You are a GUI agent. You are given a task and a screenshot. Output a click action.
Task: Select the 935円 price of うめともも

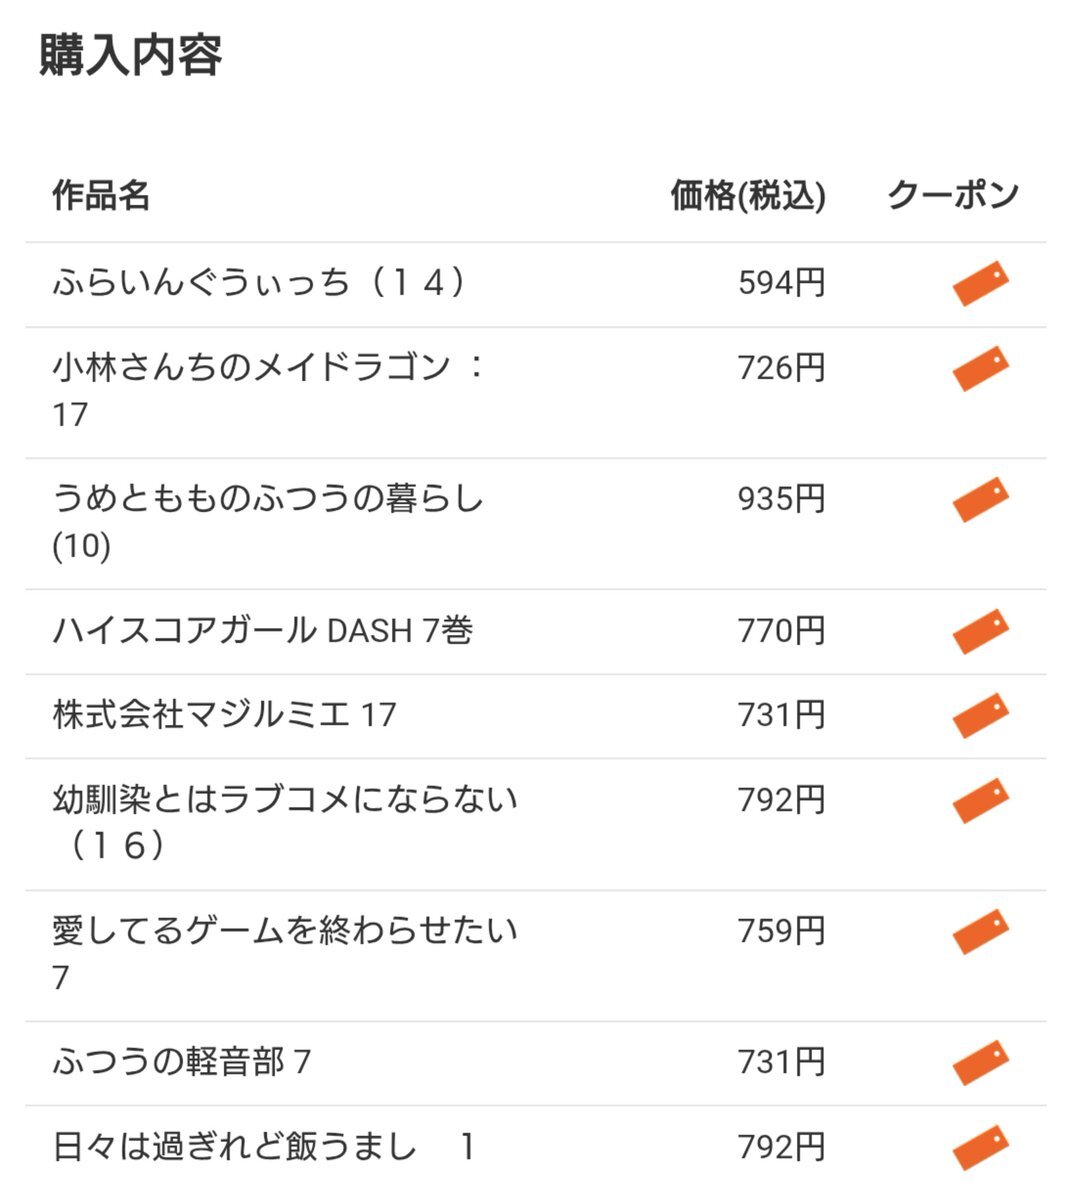782,499
